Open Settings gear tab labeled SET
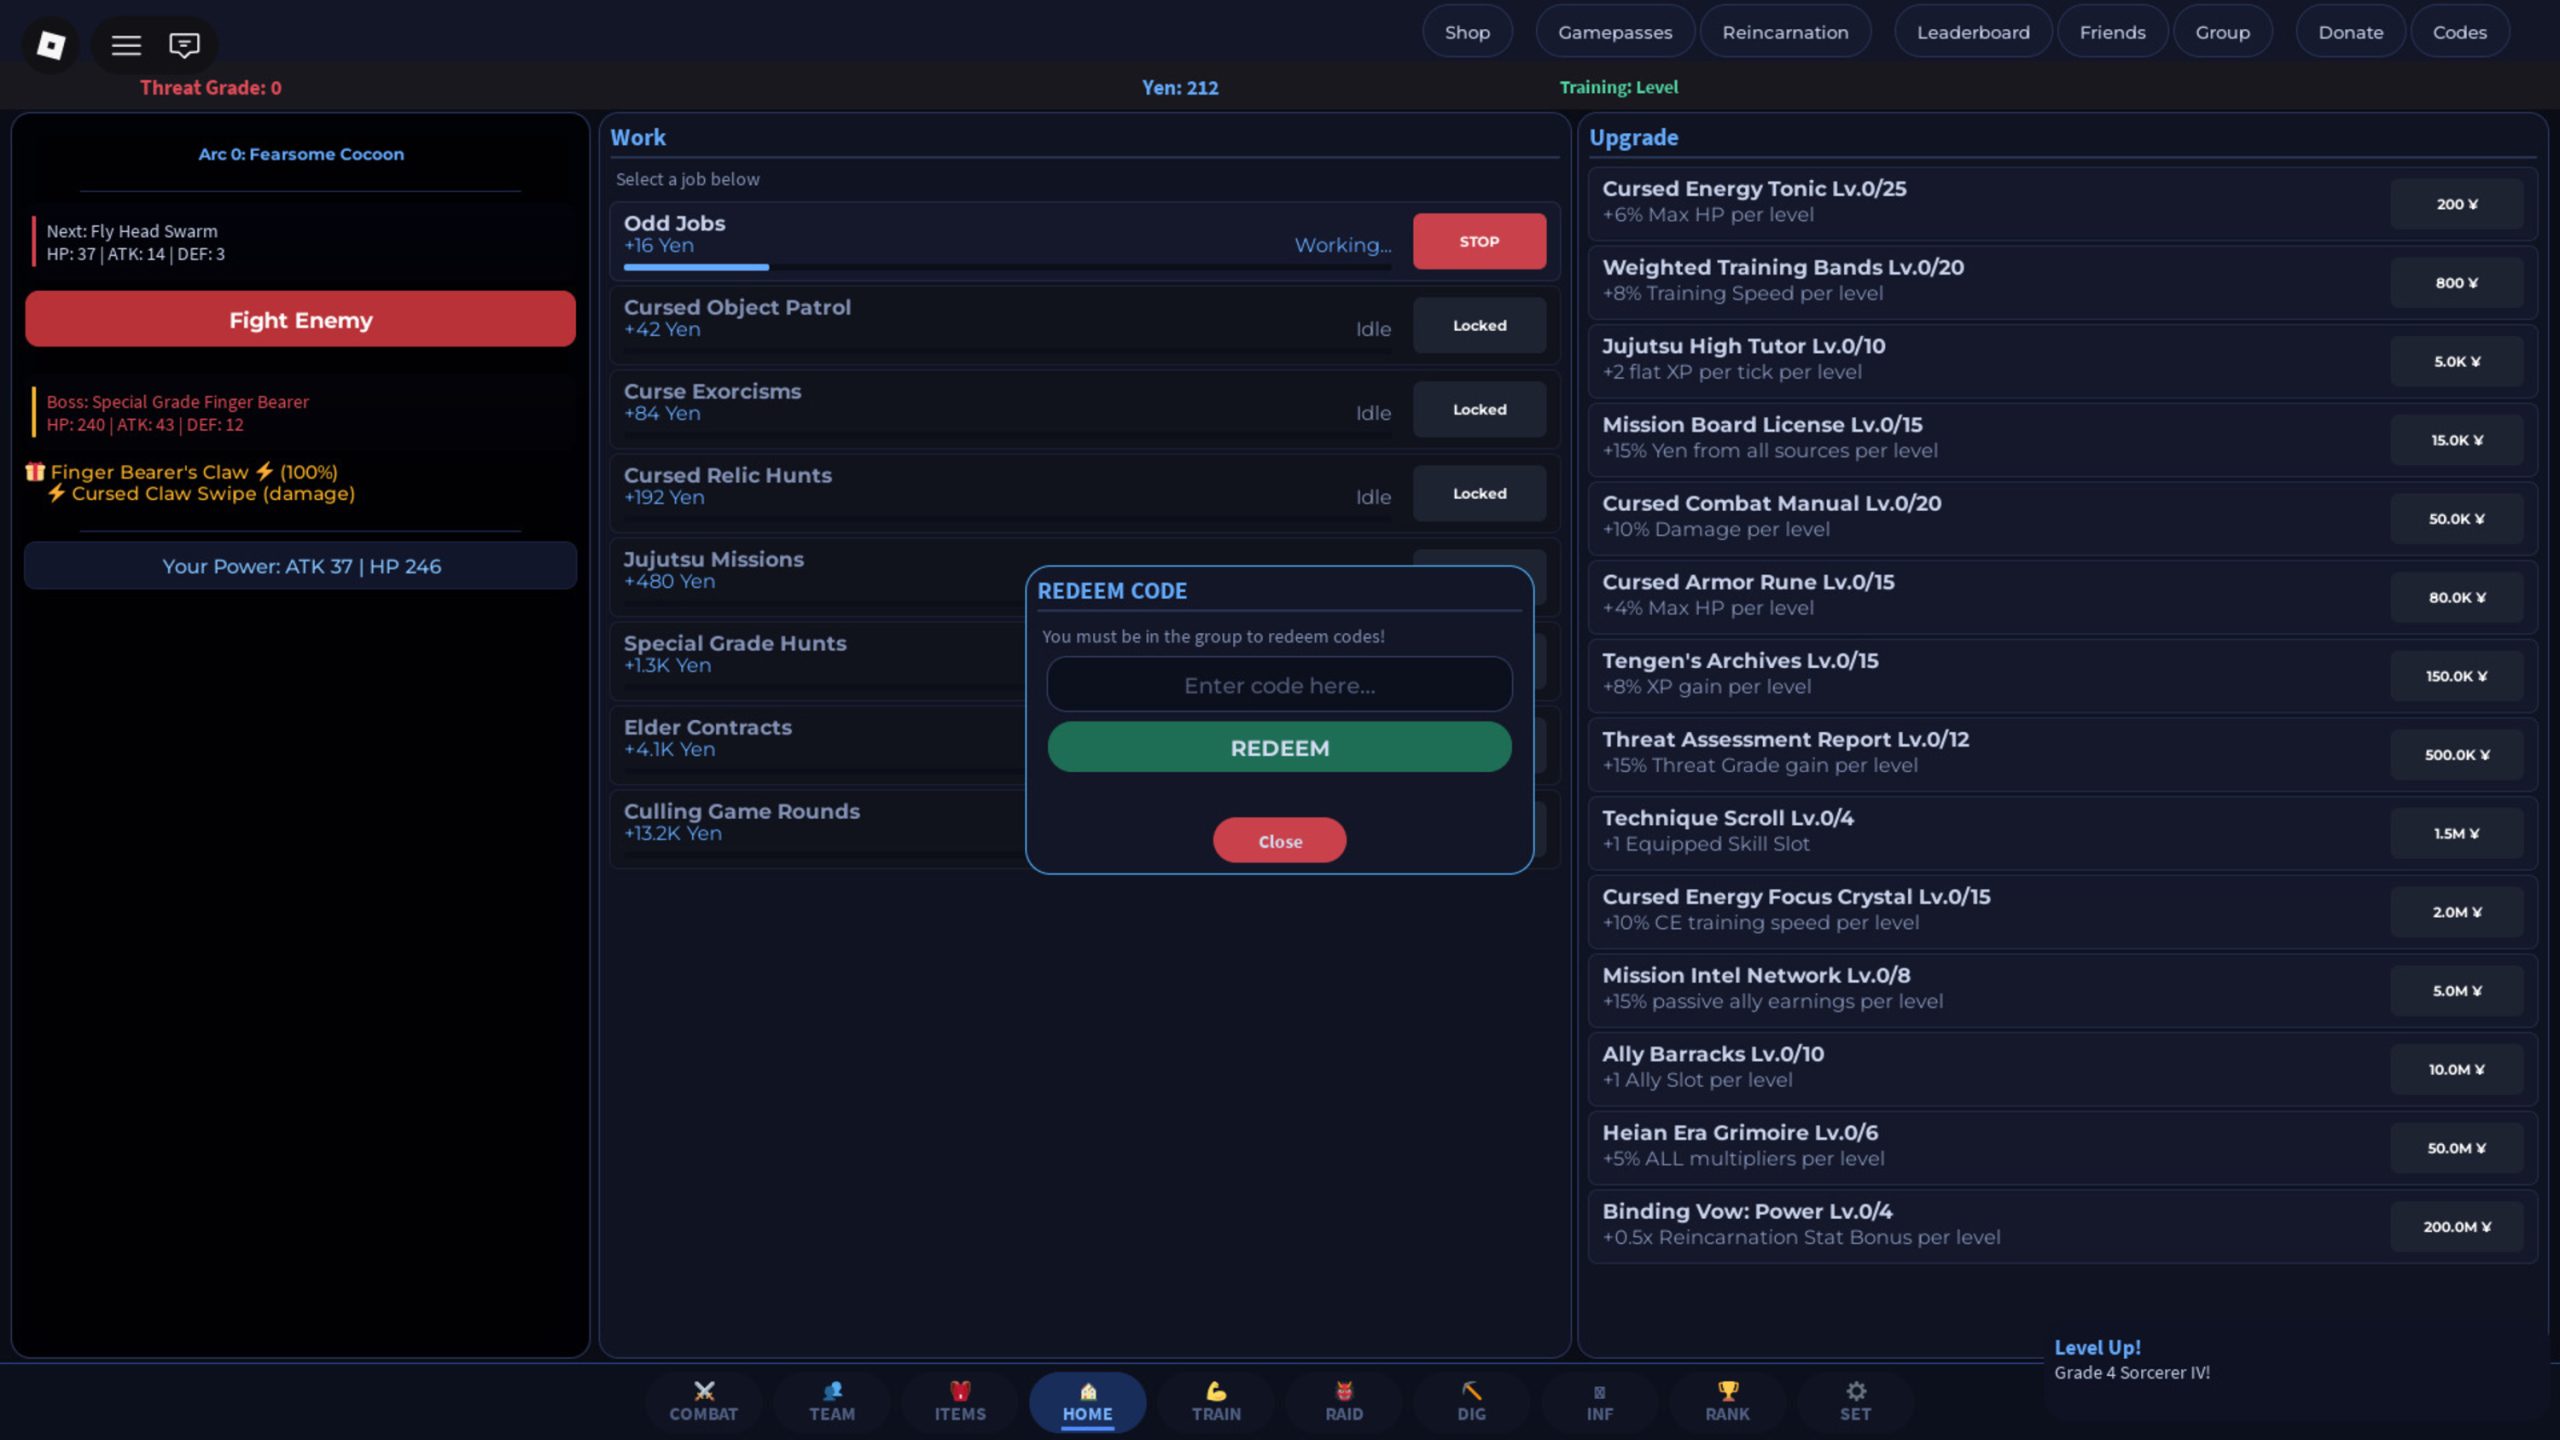The image size is (2560, 1440). [1855, 1401]
